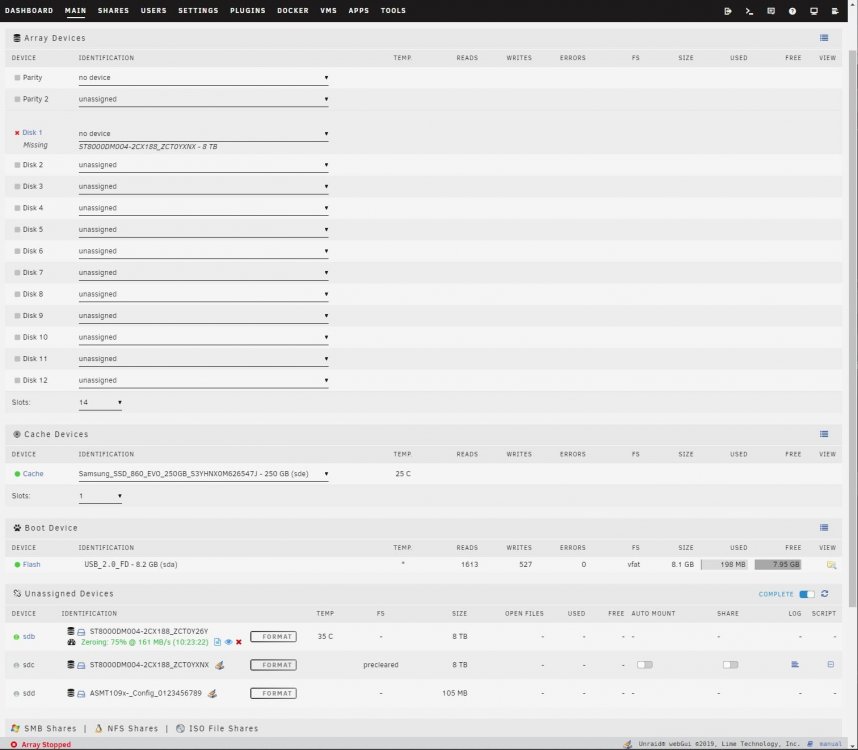Viewport: 858px width, 750px height.
Task: Open the system Log icon in the header
Action: [835, 11]
